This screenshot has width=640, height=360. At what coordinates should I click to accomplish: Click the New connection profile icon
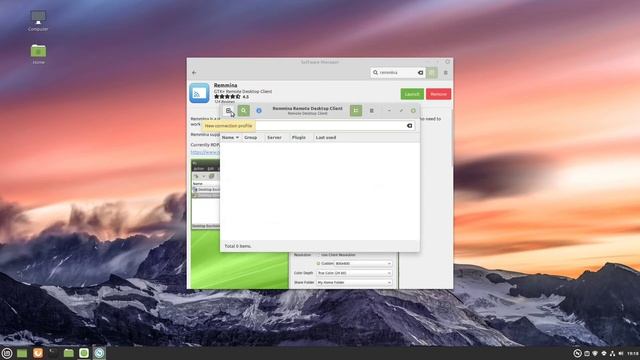tap(229, 111)
